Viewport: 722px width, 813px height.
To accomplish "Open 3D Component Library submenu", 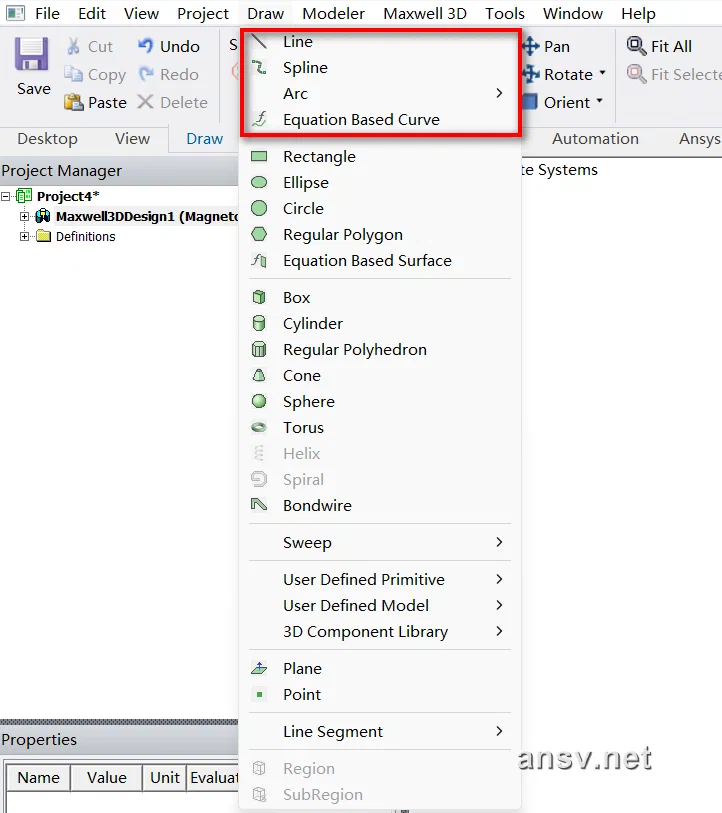I will pos(380,632).
